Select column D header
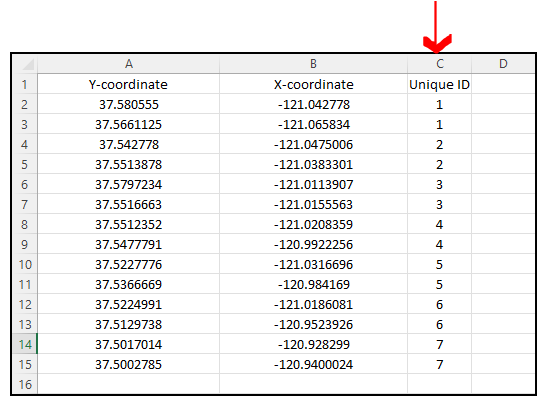Image resolution: width=557 pixels, height=410 pixels. [503, 64]
